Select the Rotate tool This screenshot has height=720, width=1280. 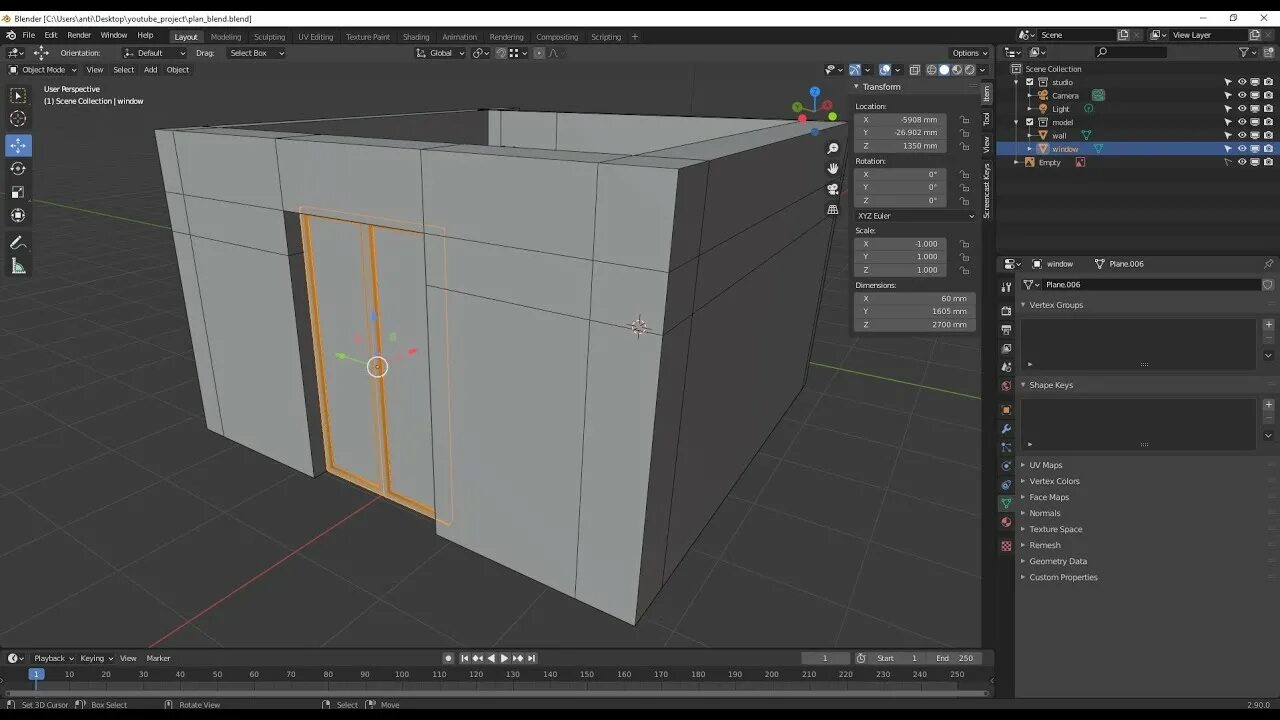tap(18, 168)
